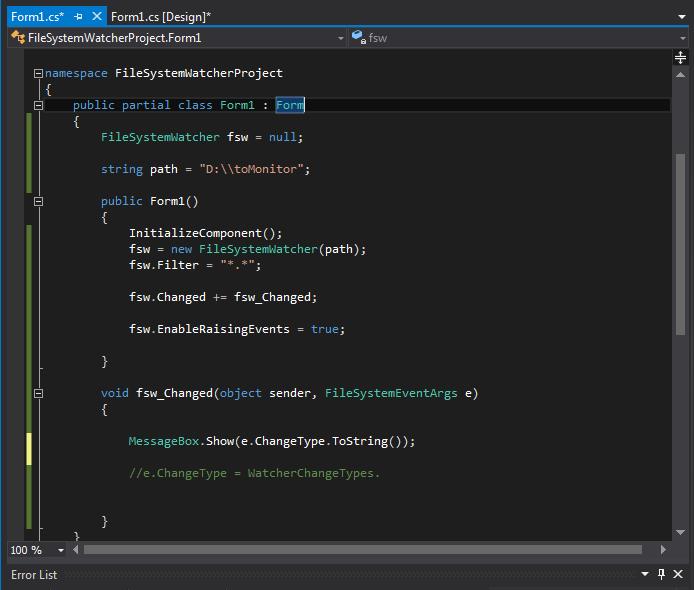694x590 pixels.
Task: Click vertical scrollbar up arrow
Action: click(681, 75)
